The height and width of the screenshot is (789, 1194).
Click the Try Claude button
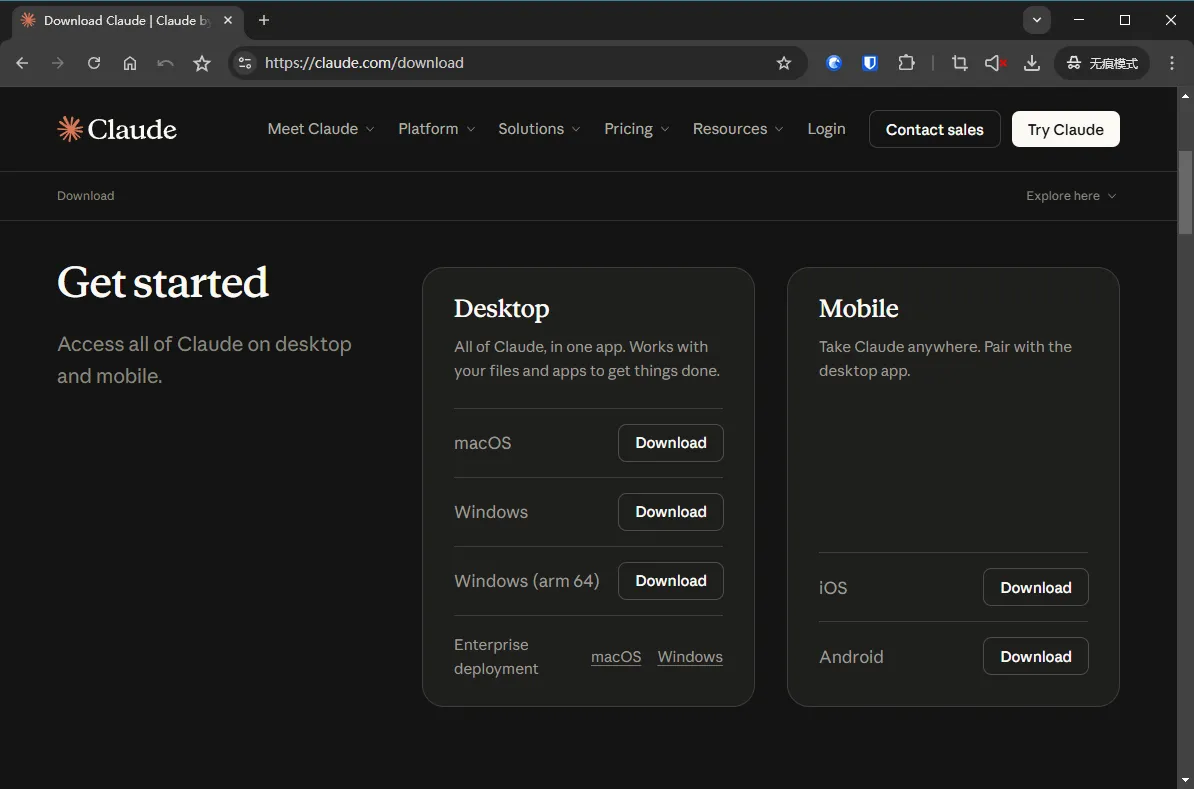(1065, 129)
